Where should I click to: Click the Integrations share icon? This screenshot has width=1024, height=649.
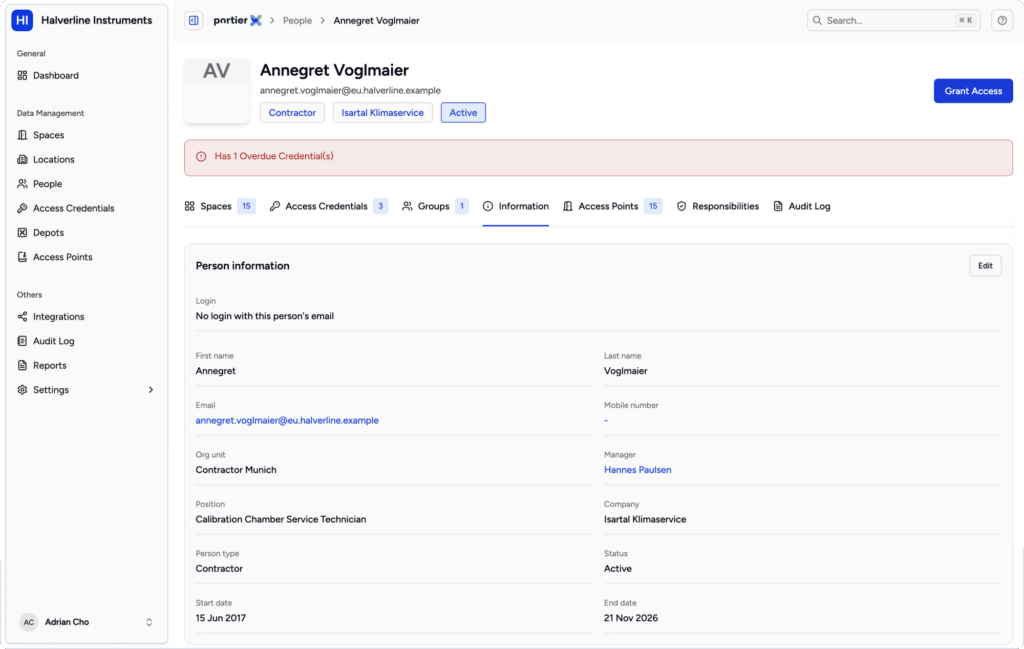(22, 317)
